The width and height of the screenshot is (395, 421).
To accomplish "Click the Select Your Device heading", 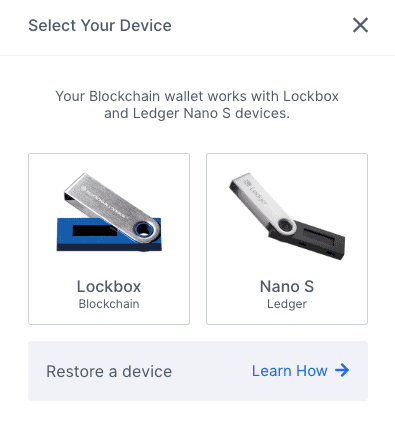I will coord(100,26).
